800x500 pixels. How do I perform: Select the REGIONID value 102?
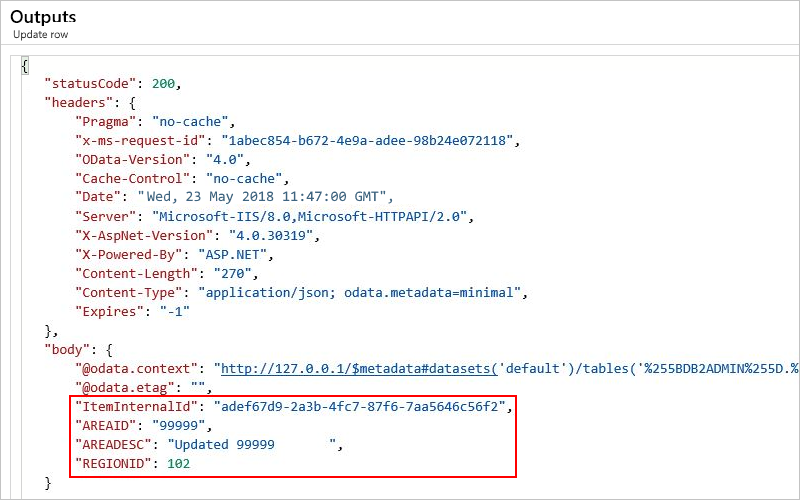[x=179, y=464]
